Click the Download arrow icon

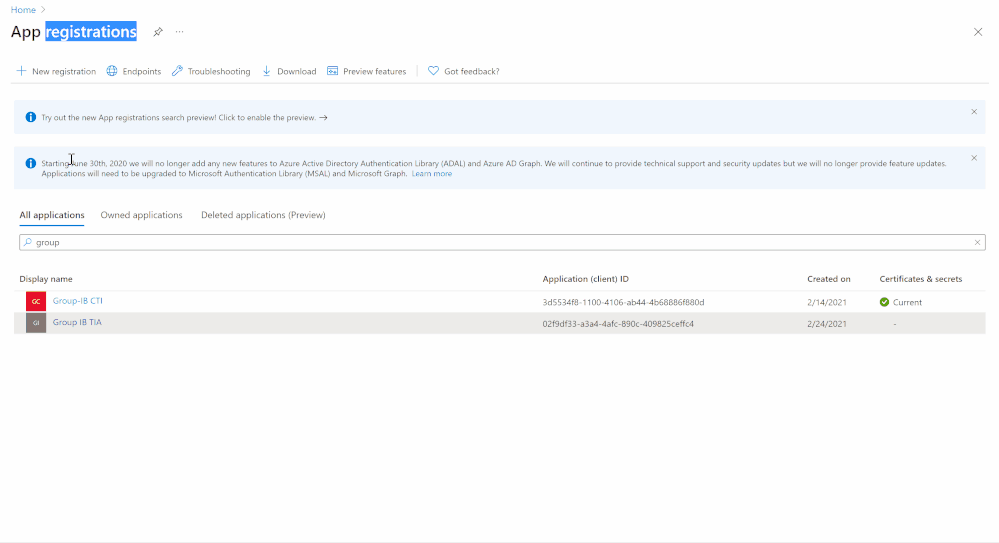tap(266, 71)
